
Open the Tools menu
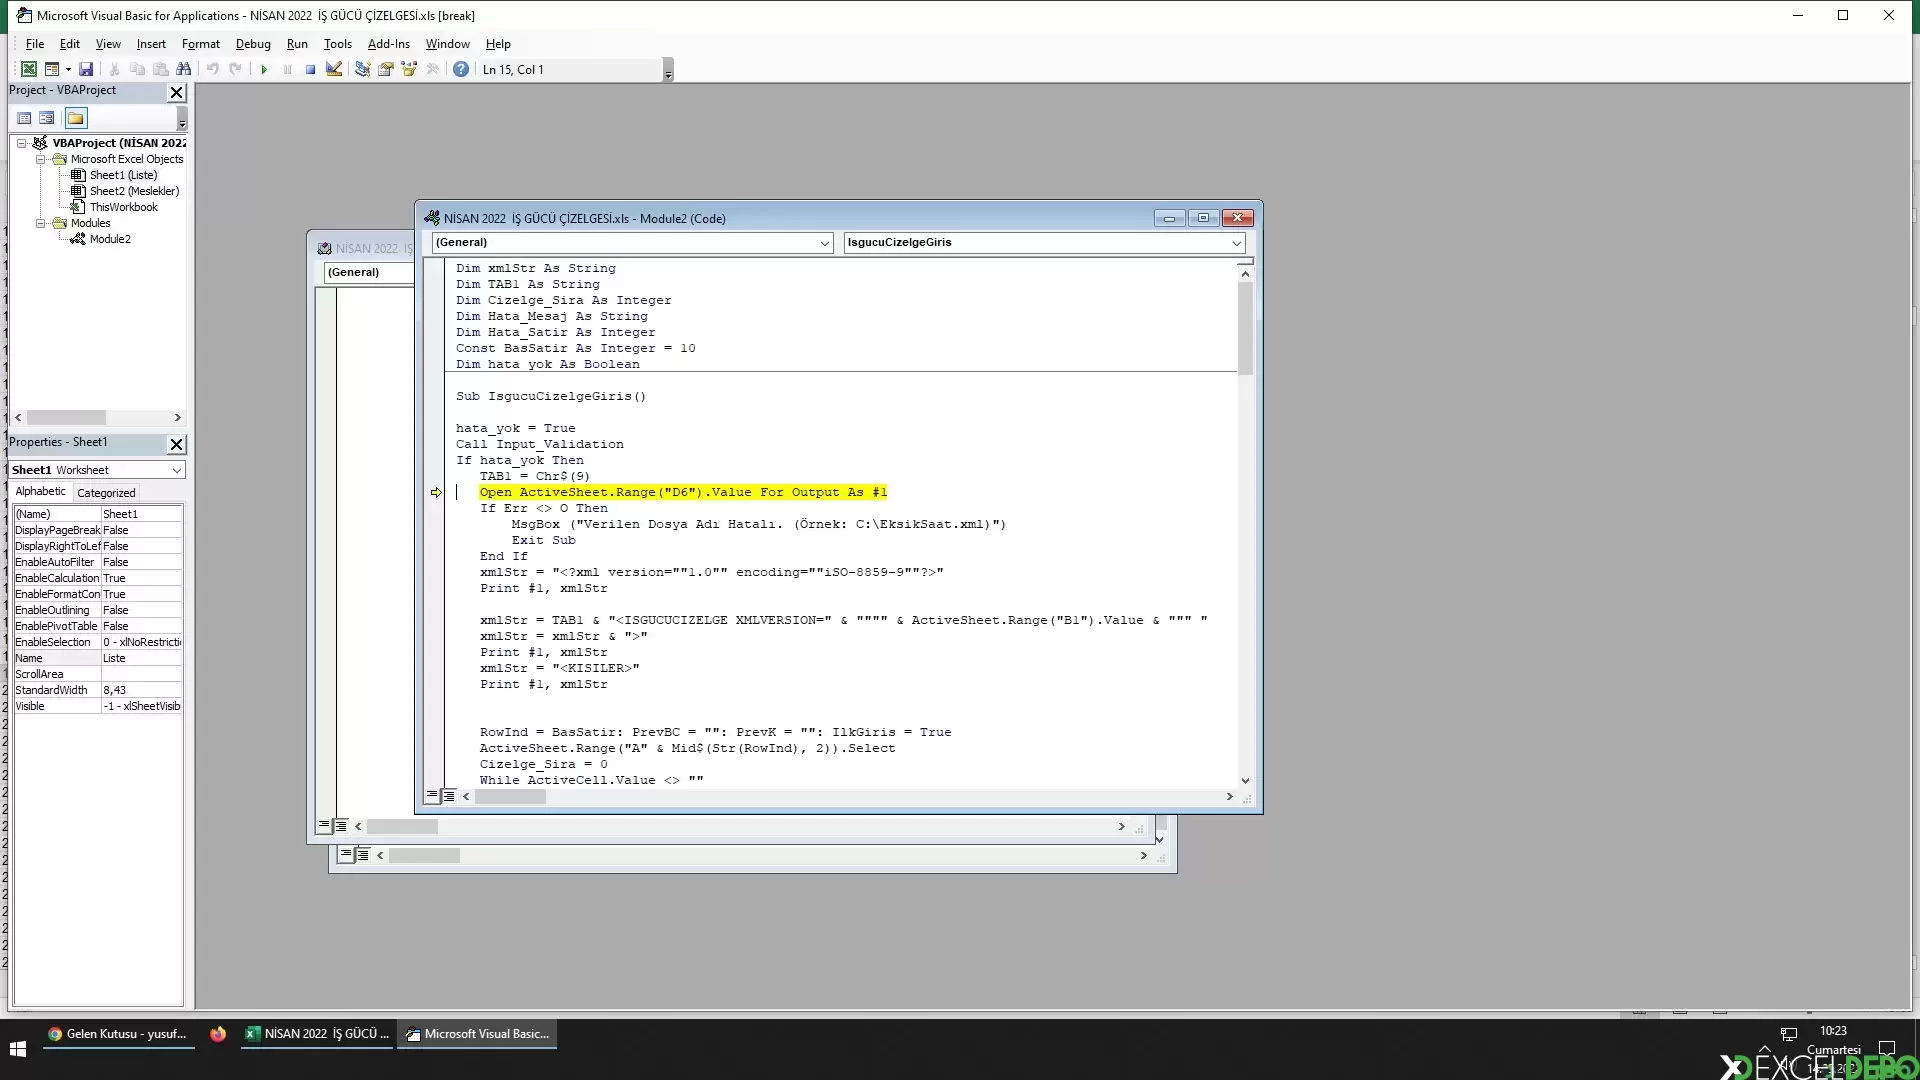(x=338, y=44)
